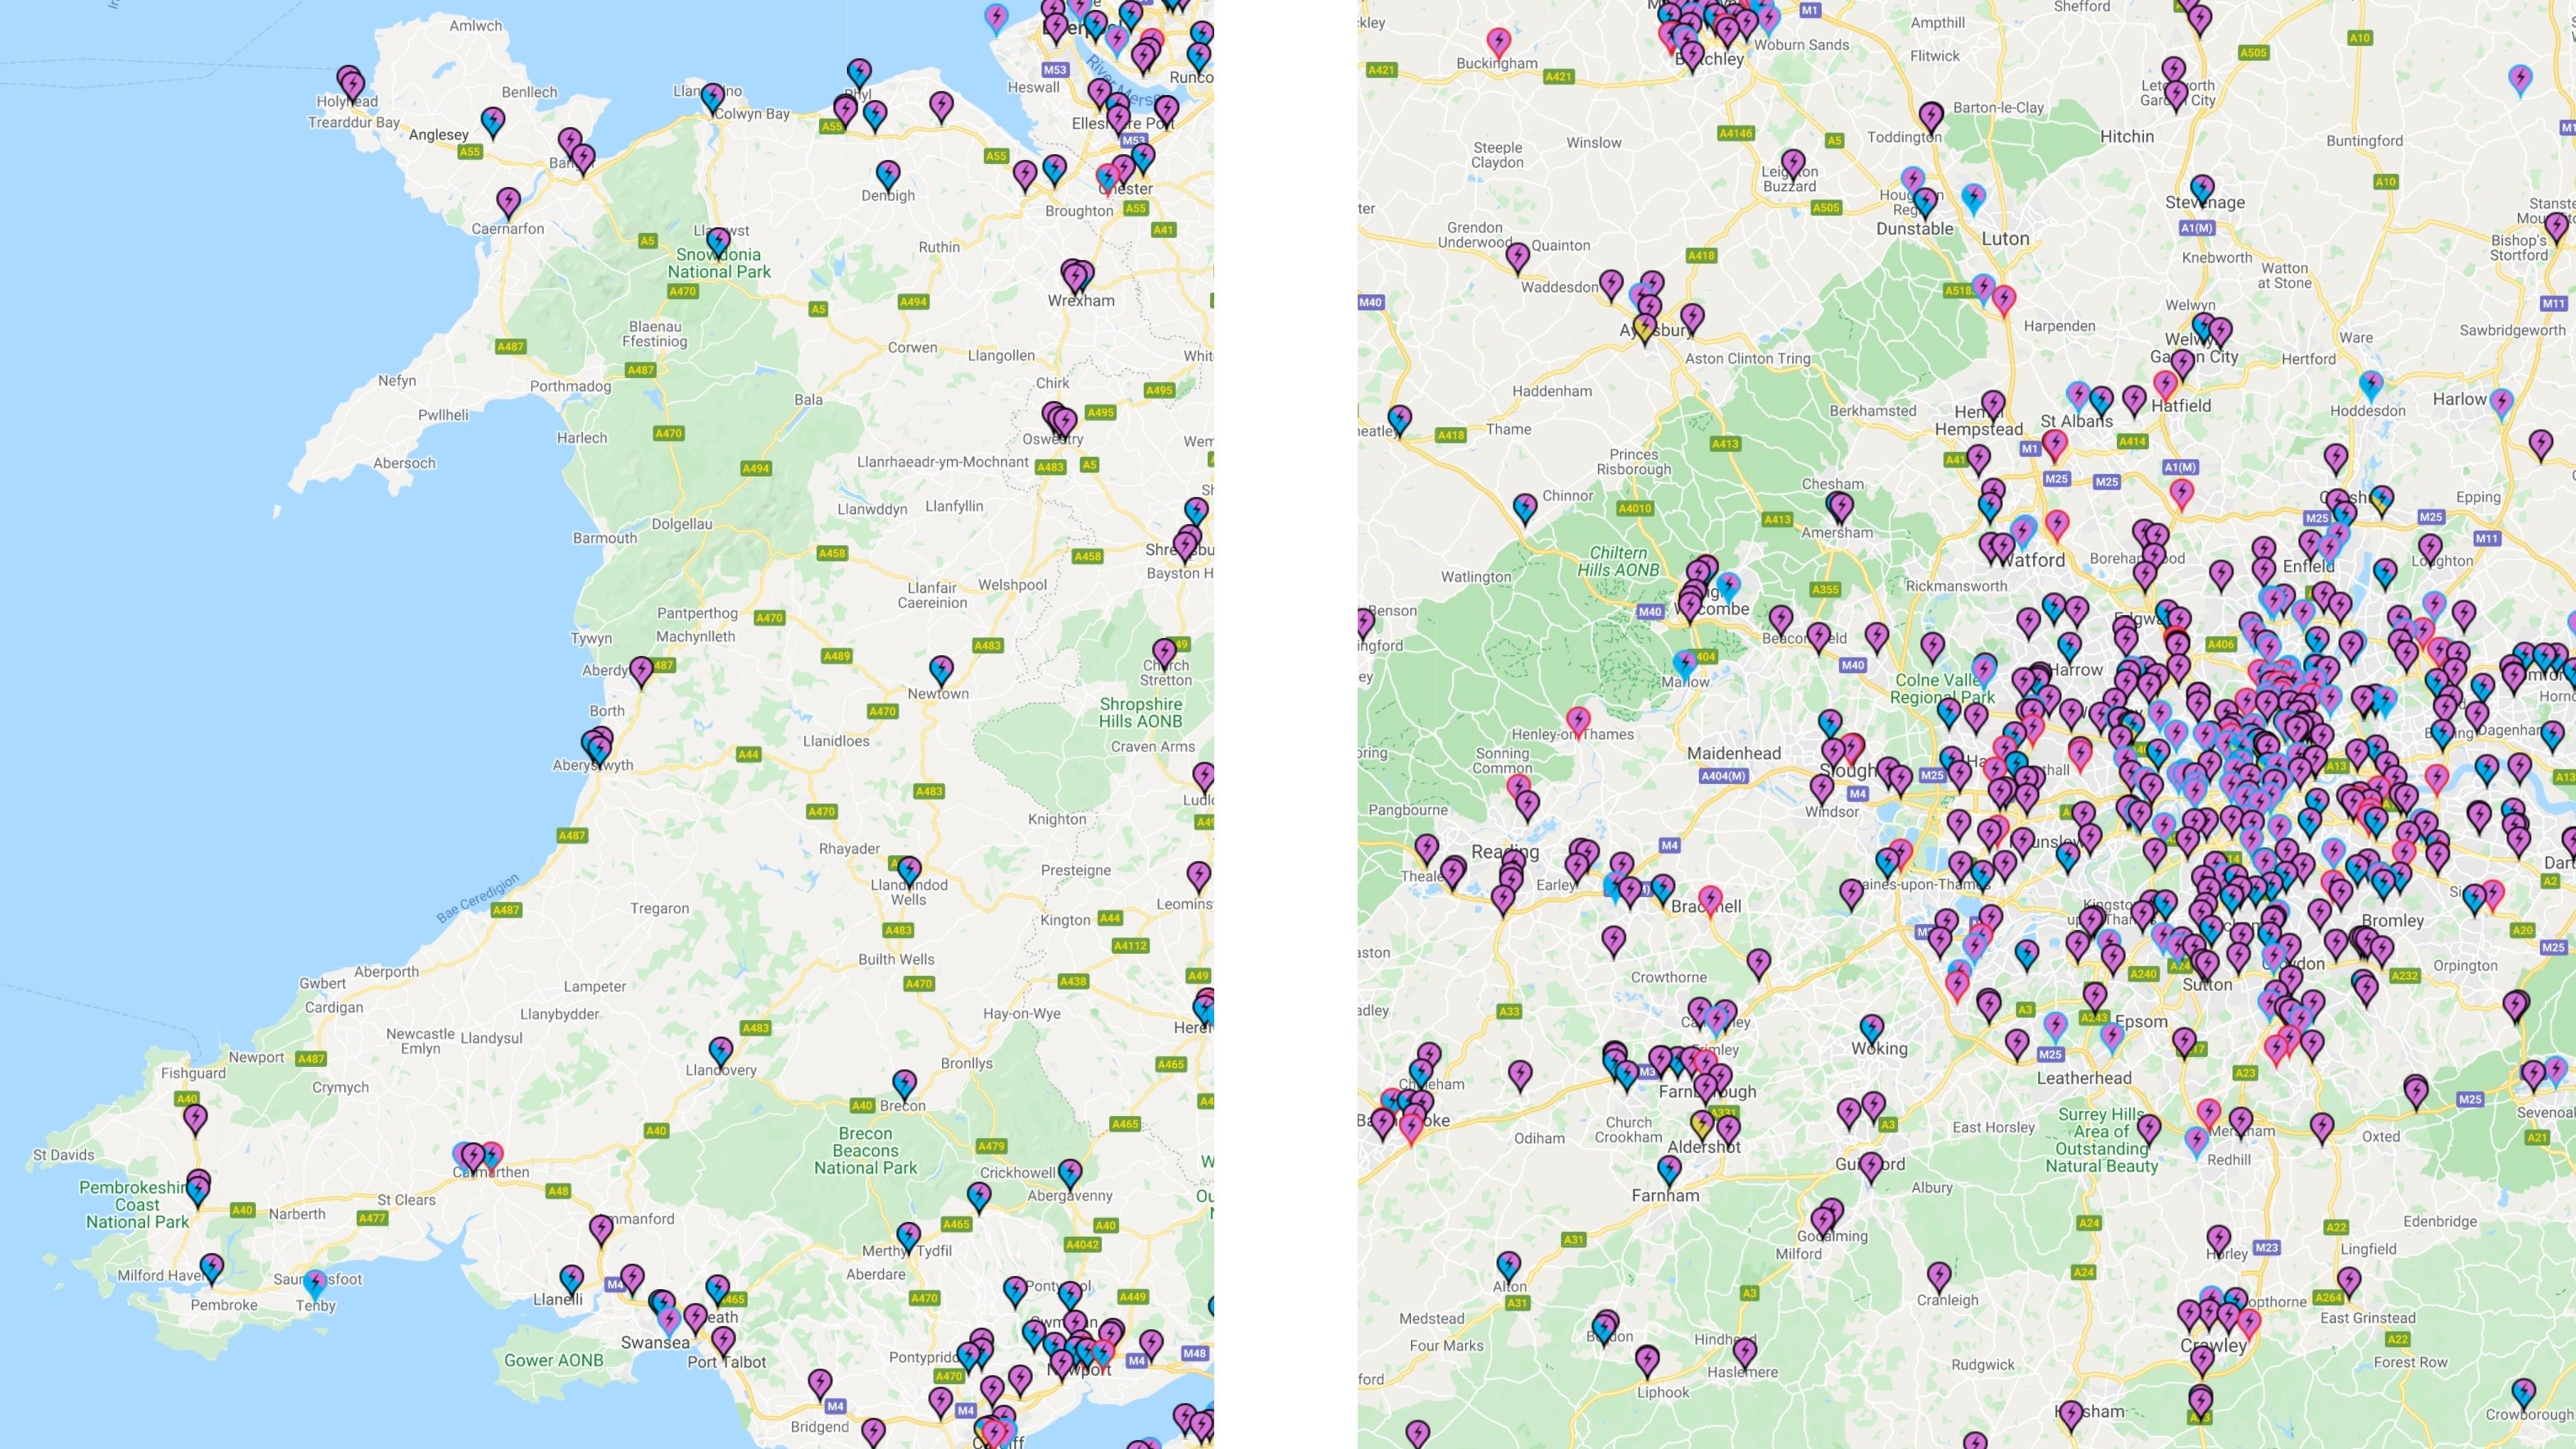Click the 'Shropshire Hills AONB' label

[1140, 712]
